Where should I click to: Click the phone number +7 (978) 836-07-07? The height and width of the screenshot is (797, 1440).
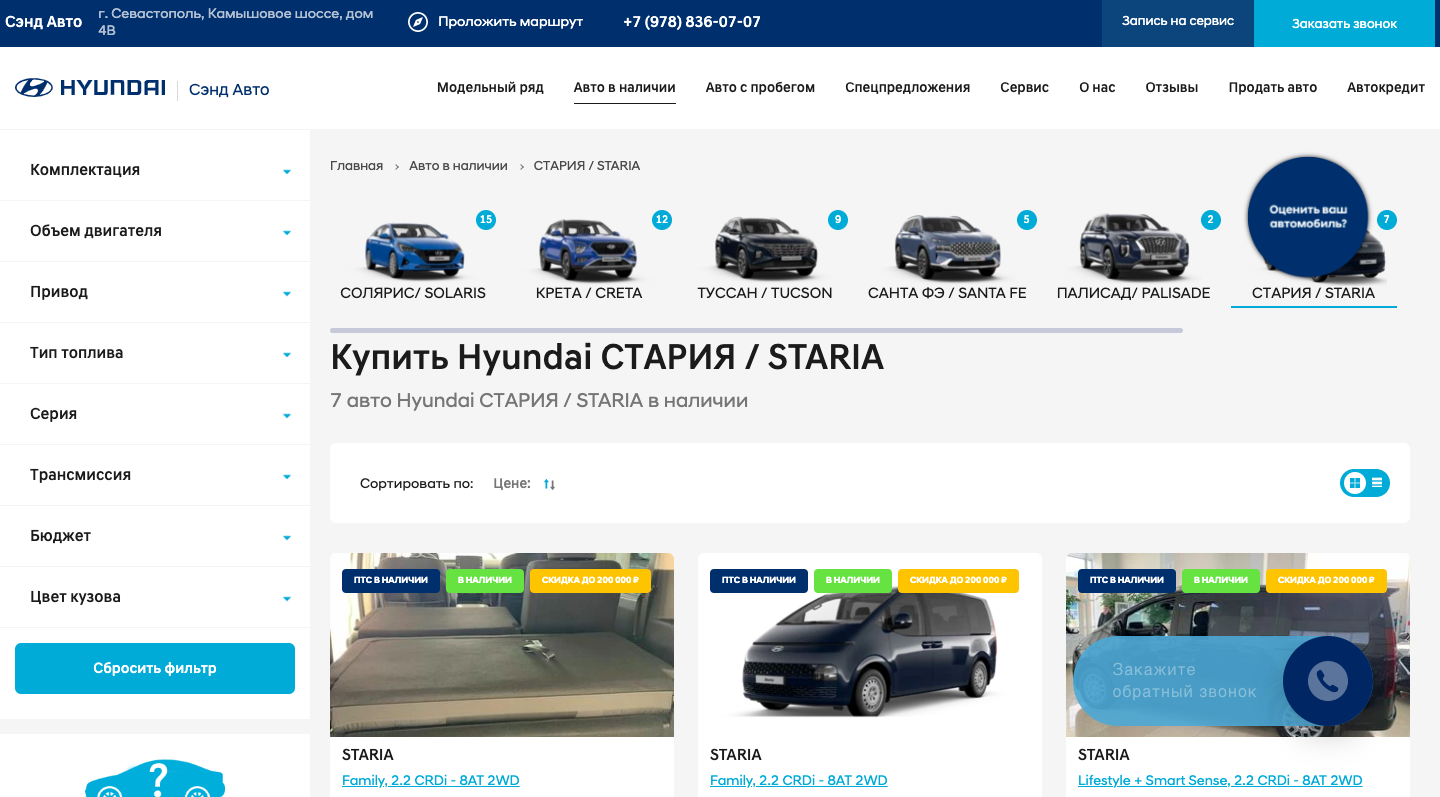pyautogui.click(x=692, y=22)
